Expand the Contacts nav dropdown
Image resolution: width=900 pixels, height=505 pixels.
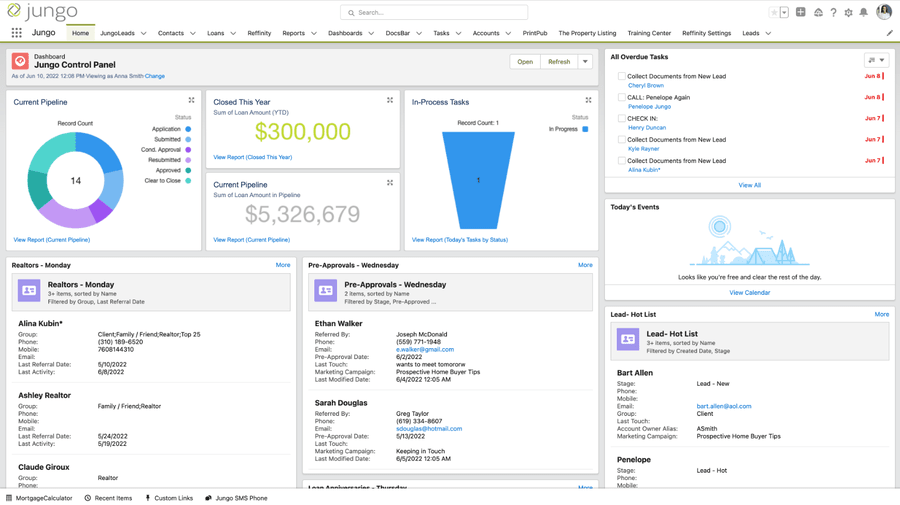coord(193,33)
